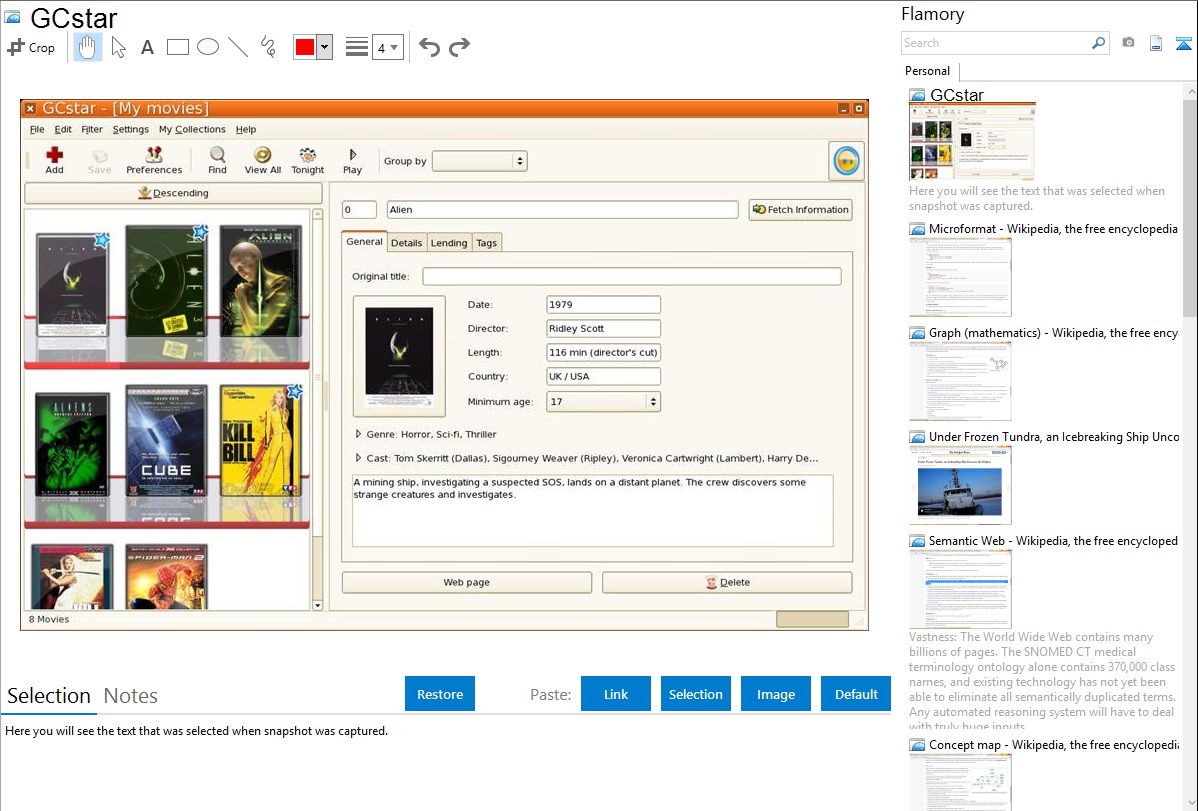Open the Concept map snapshot title

coord(1054,744)
